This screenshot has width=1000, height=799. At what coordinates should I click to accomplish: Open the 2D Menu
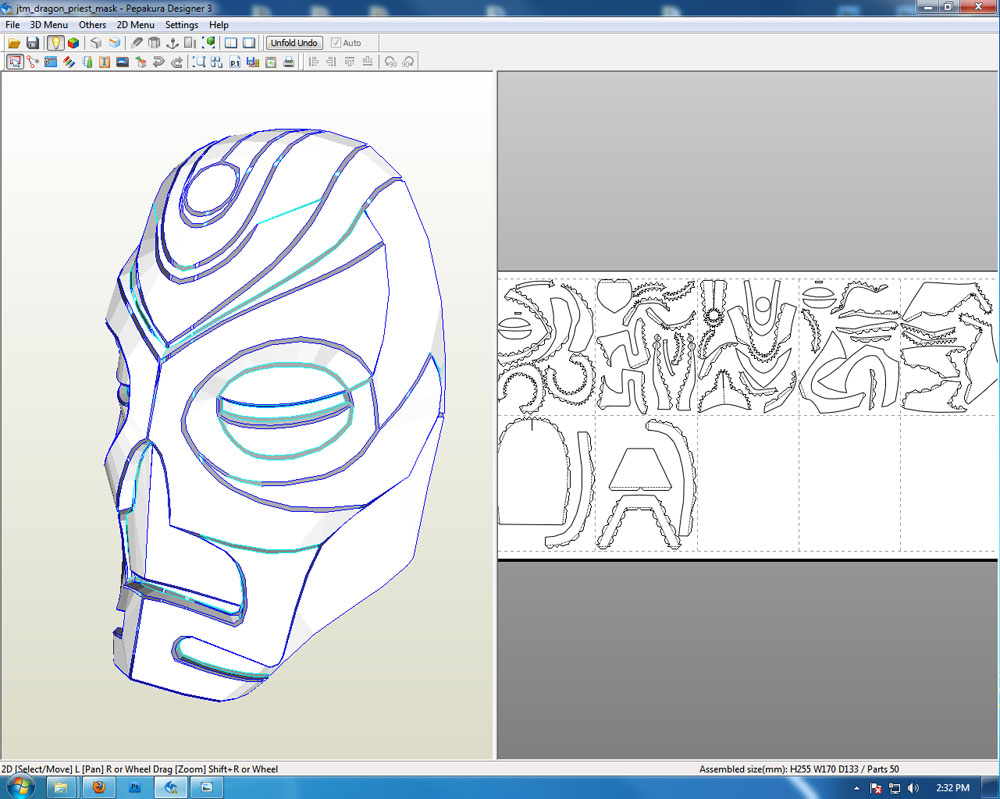coord(135,25)
